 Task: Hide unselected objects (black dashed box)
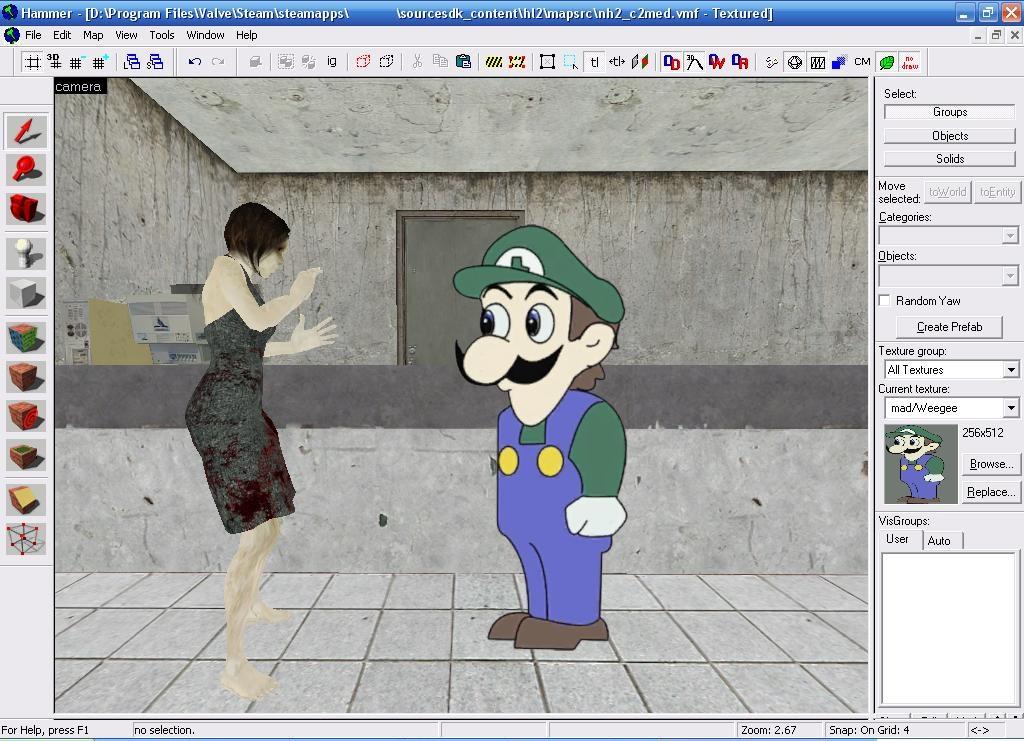pyautogui.click(x=387, y=62)
